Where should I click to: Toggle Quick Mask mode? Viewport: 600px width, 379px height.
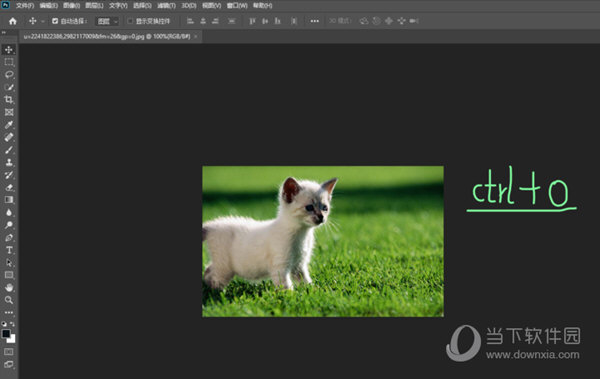click(x=9, y=351)
